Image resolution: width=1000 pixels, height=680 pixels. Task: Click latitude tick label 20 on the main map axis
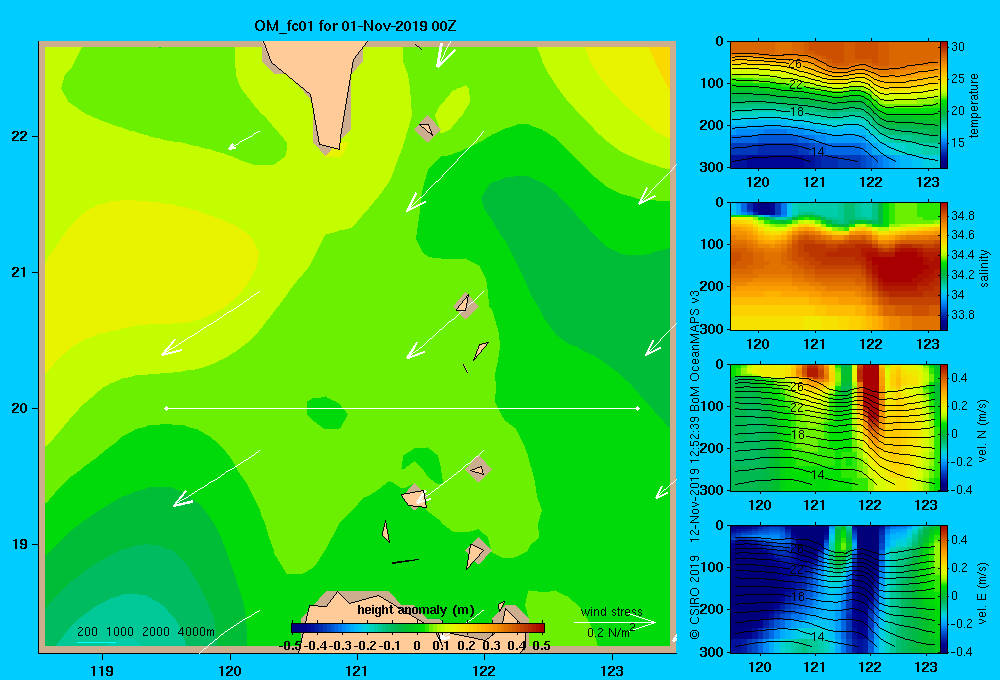pos(20,408)
